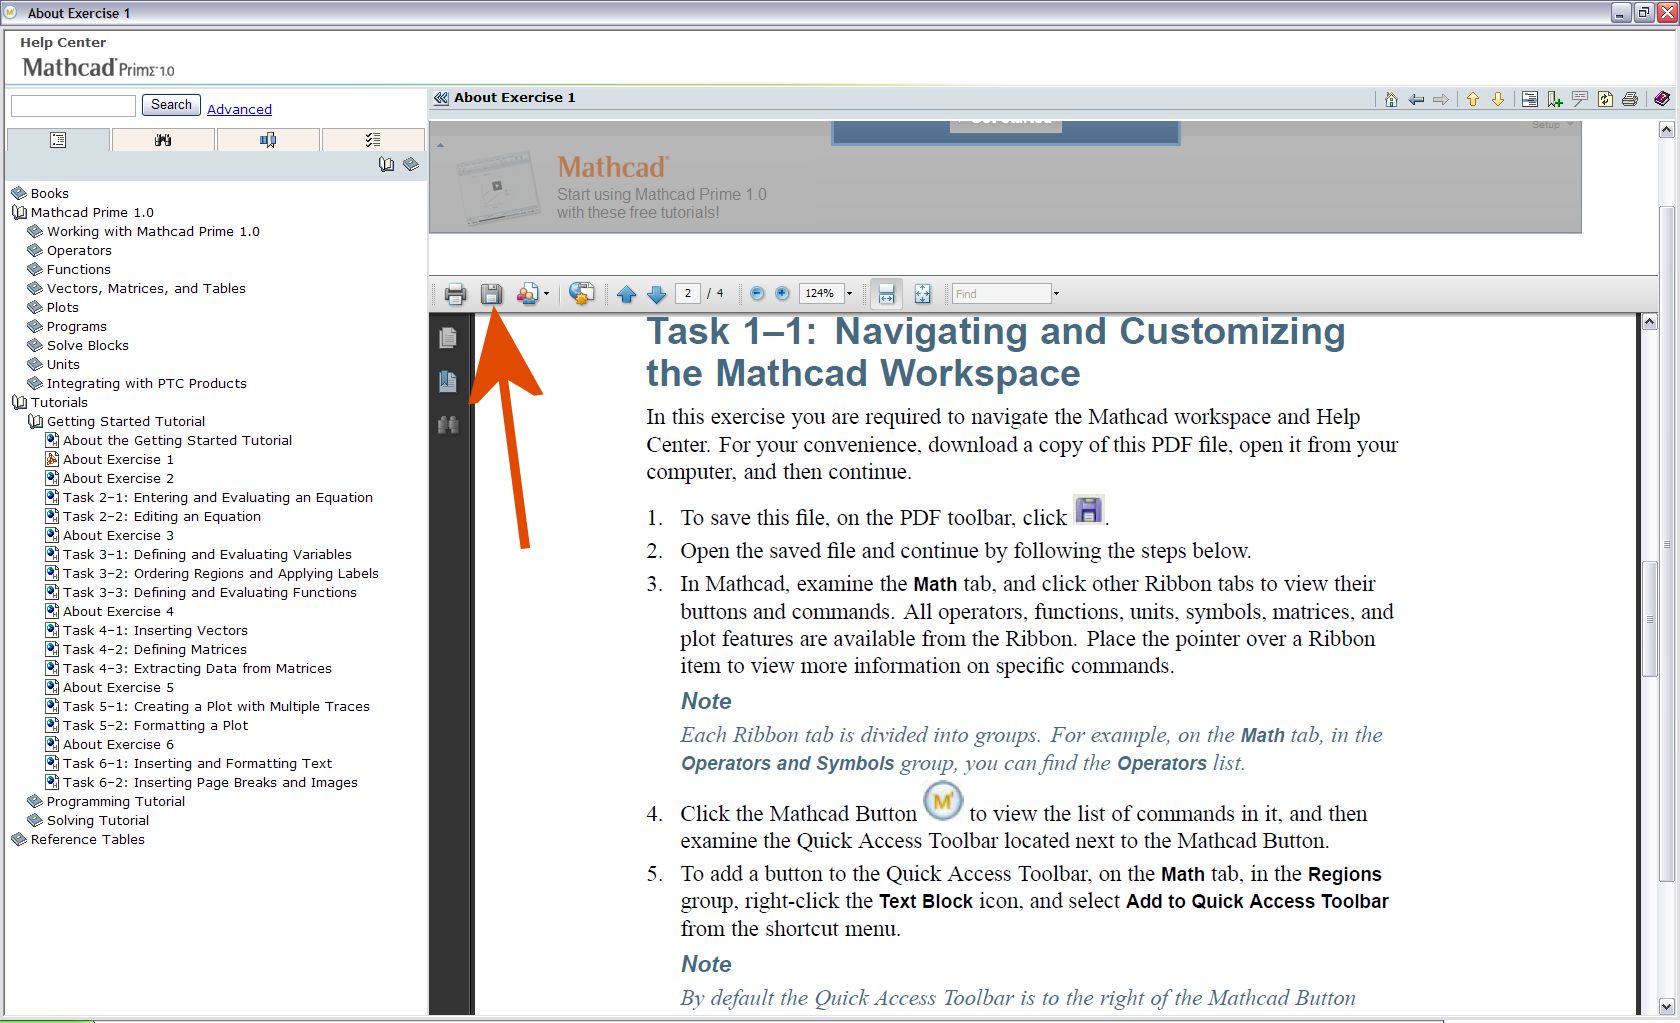Show topic in table of contents

(x=1529, y=99)
